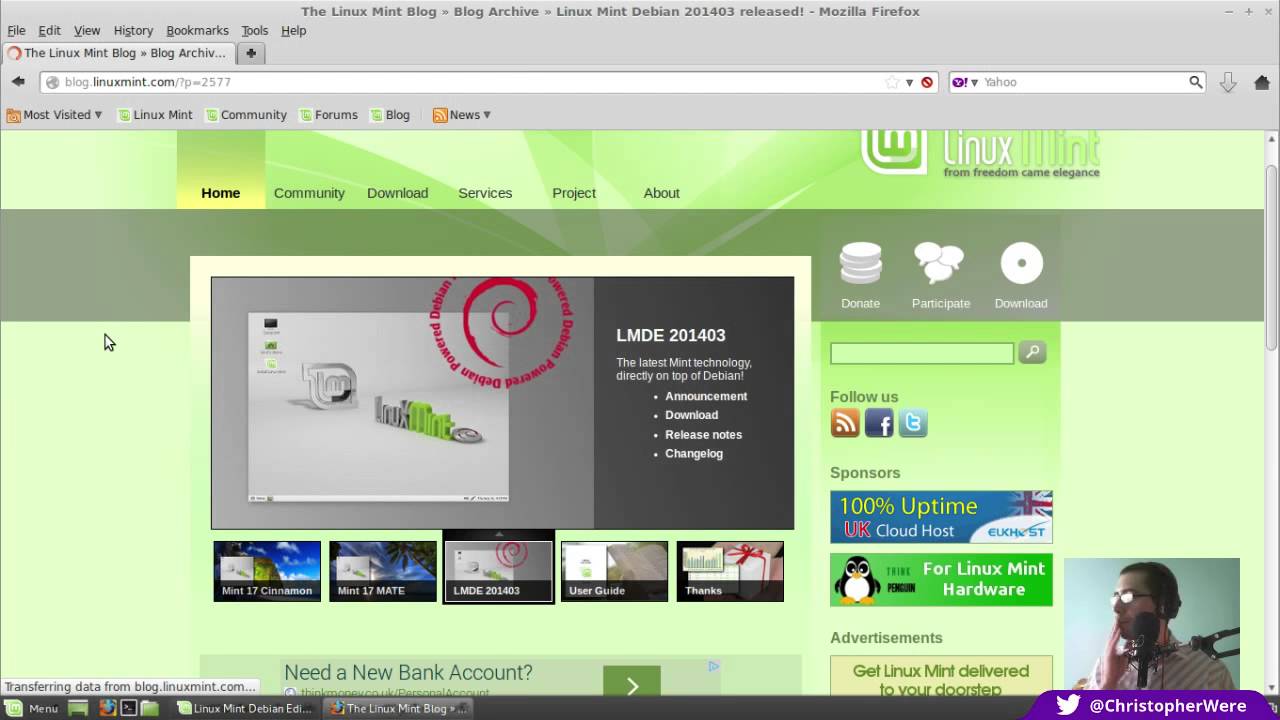Open the Twitter follow icon
The width and height of the screenshot is (1280, 720).
tap(913, 423)
